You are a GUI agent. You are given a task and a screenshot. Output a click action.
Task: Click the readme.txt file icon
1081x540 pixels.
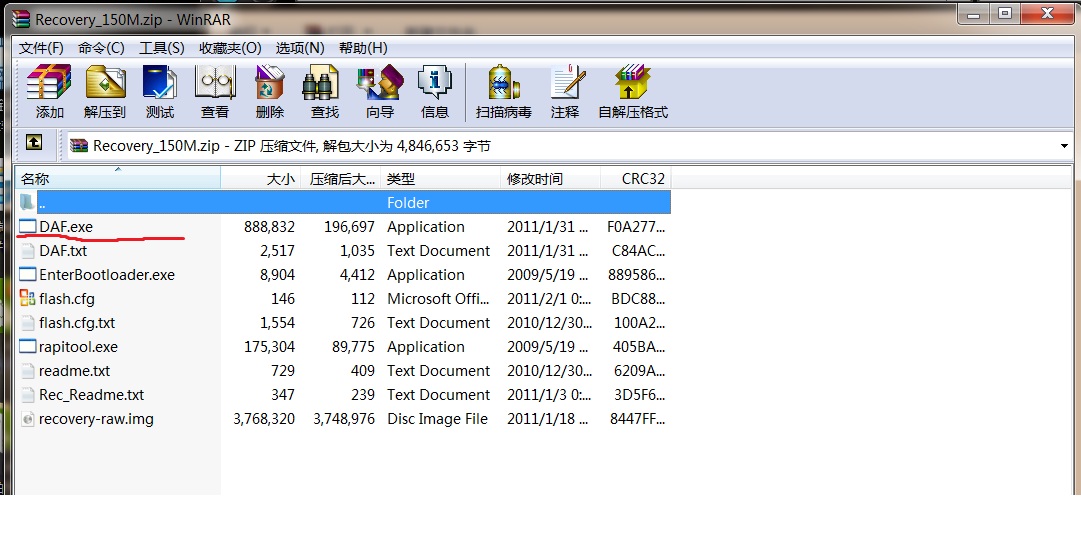[27, 370]
